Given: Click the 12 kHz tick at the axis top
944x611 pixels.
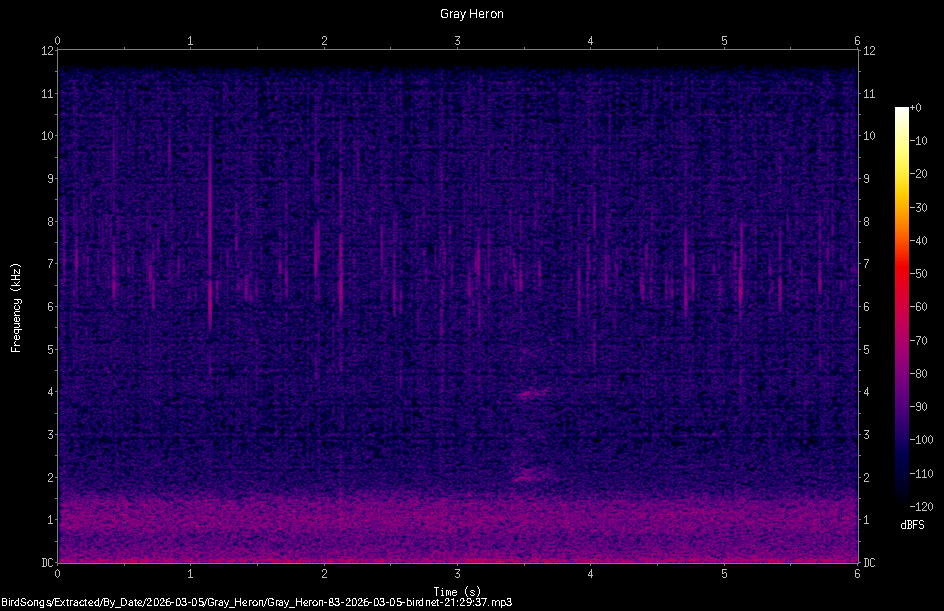Looking at the screenshot, I should click(x=46, y=51).
